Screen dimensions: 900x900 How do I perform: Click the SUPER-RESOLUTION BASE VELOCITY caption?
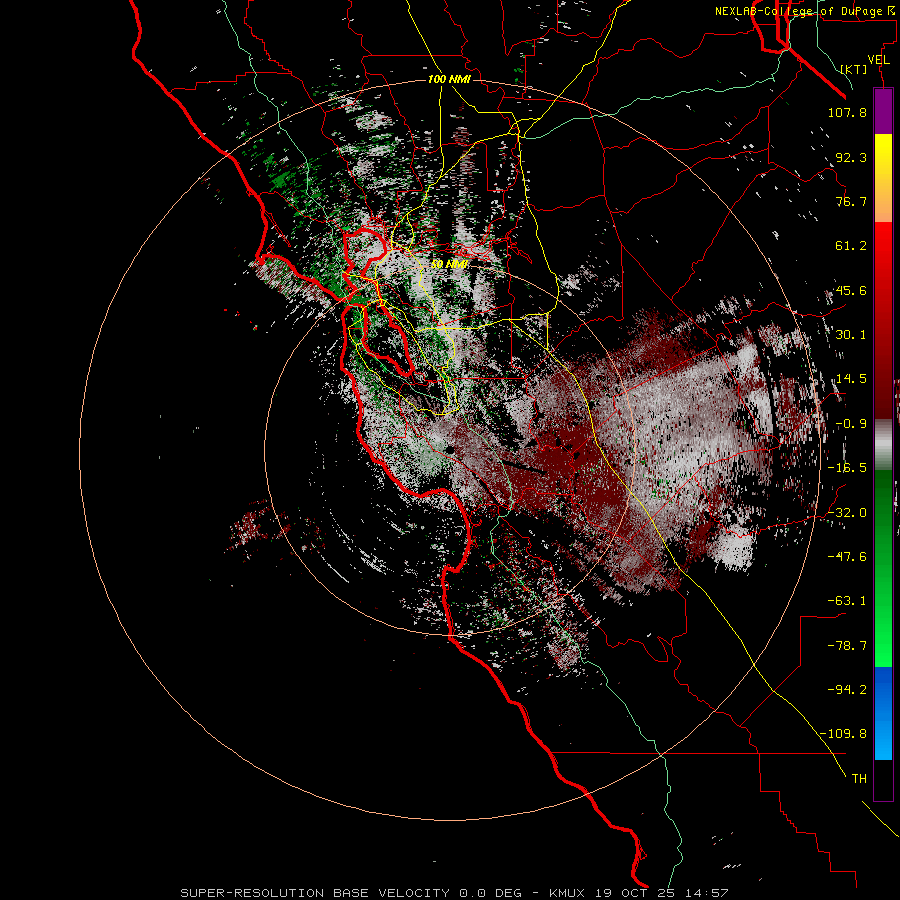(x=315, y=893)
